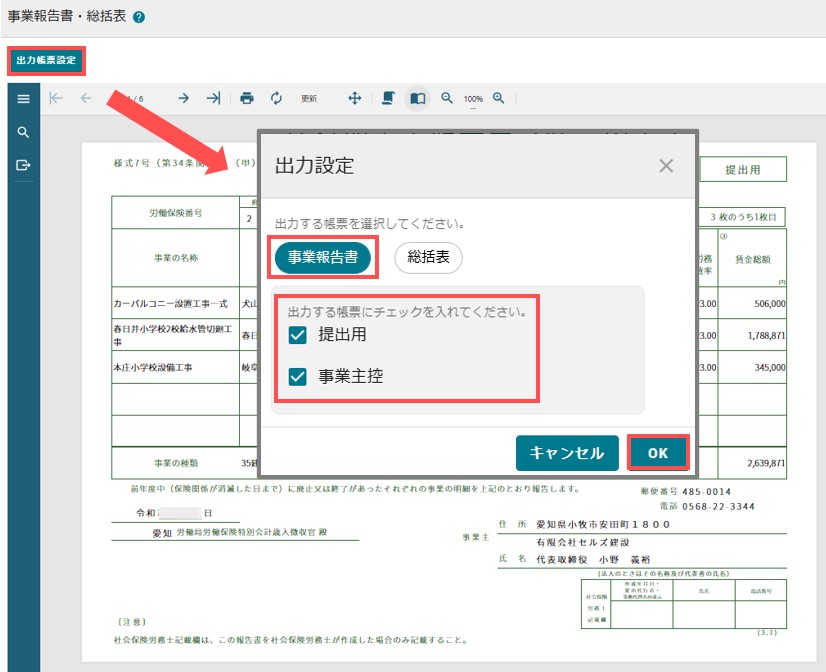Click the 春日井小学校2校給水管切廻工事 row
Screen dimensions: 826x672
(173, 335)
